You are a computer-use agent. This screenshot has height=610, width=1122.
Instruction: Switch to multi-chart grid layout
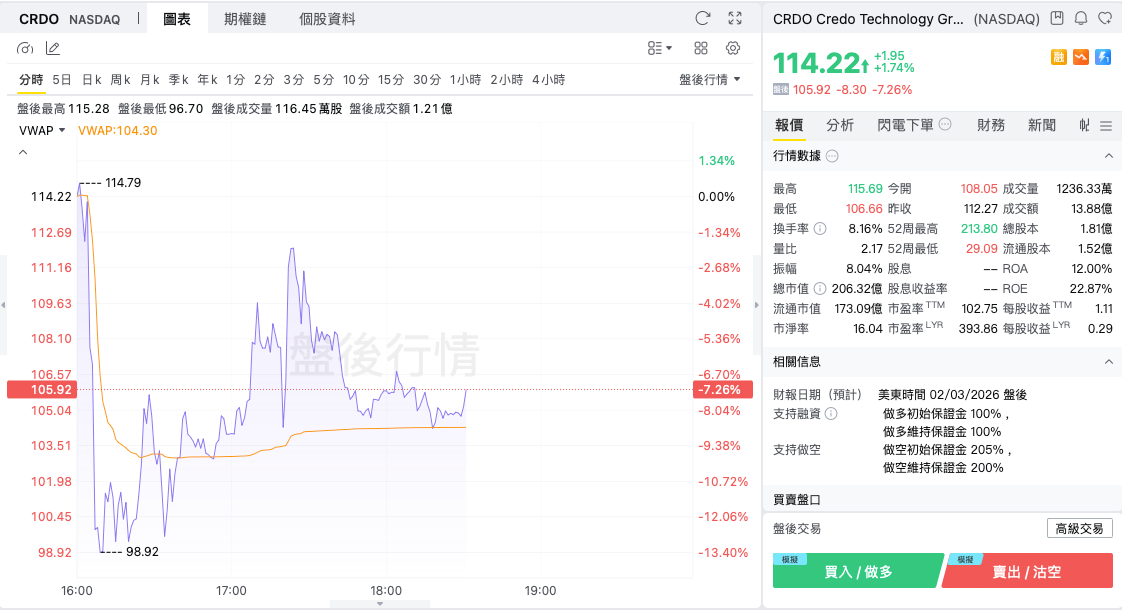coord(701,48)
